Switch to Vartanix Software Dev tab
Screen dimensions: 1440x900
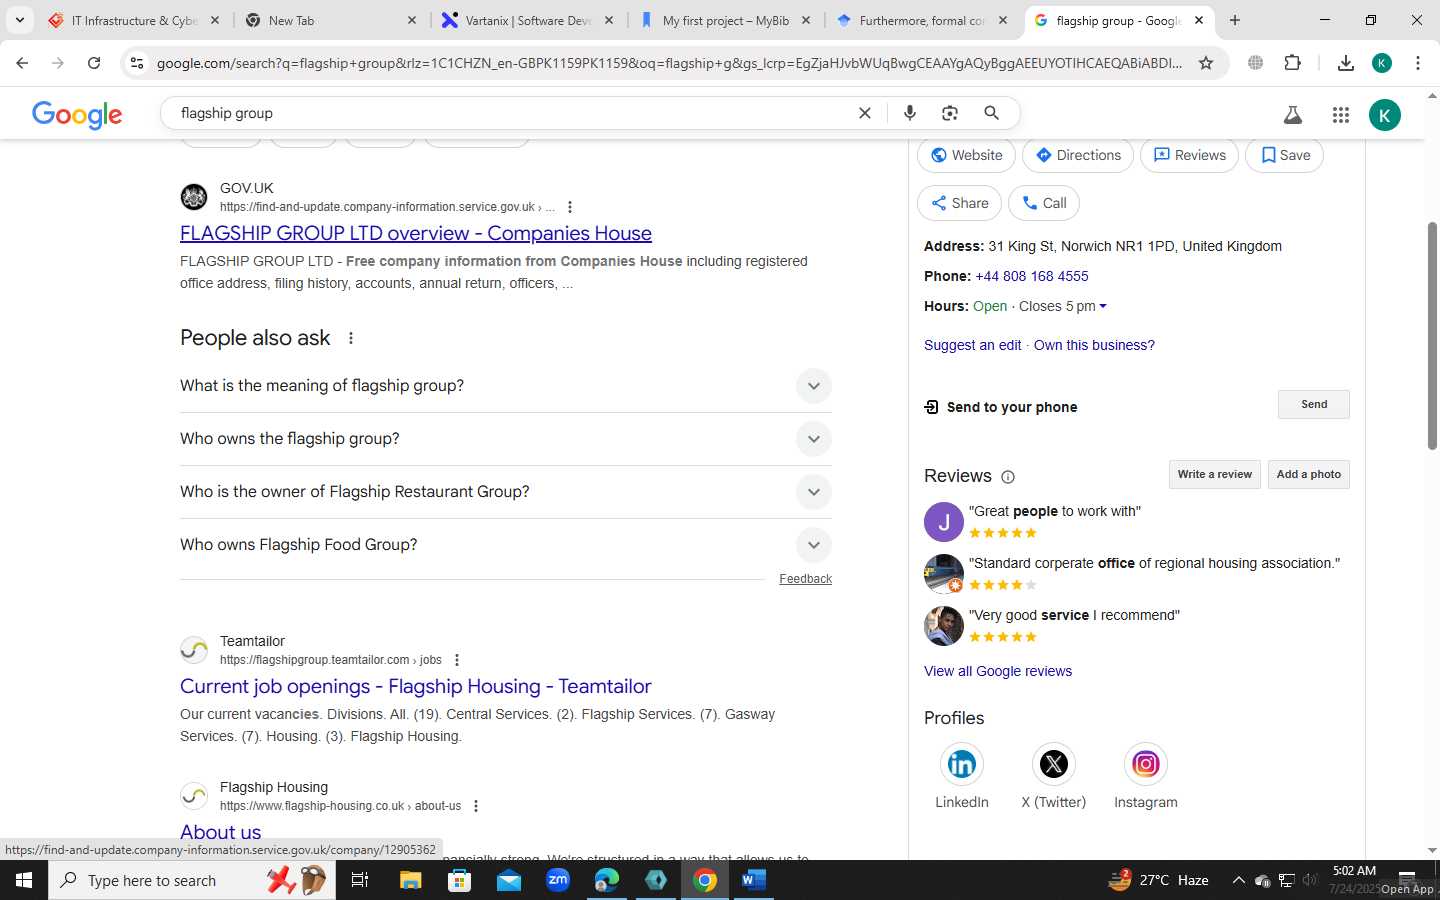[x=527, y=20]
